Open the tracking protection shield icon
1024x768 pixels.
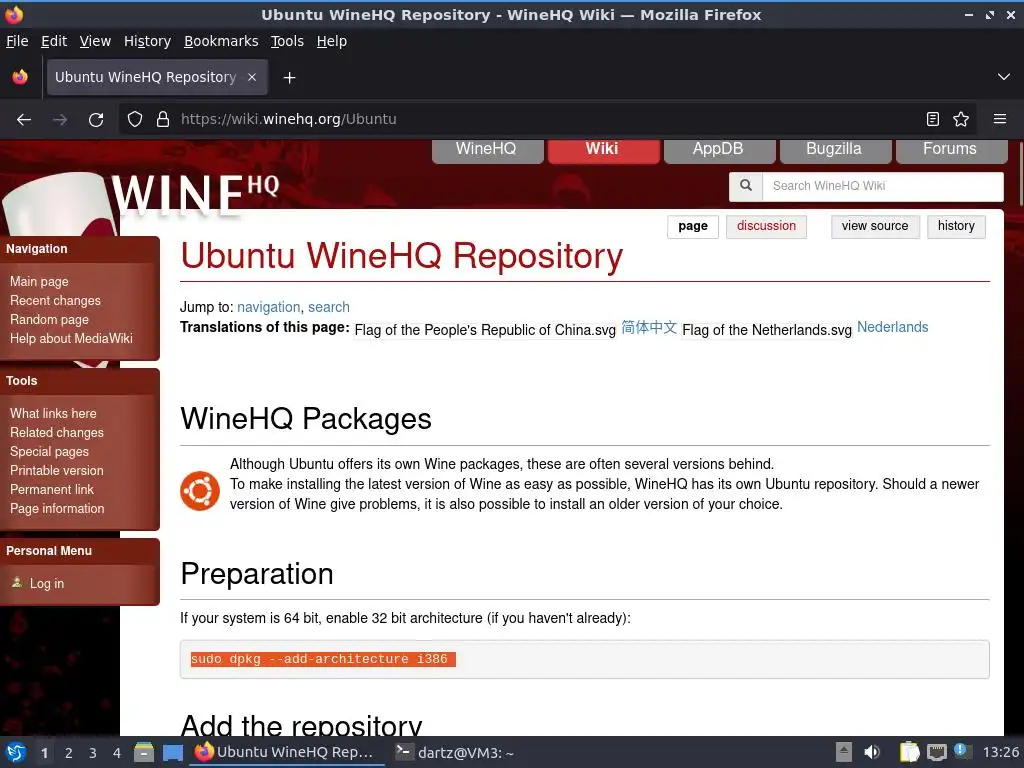(135, 120)
